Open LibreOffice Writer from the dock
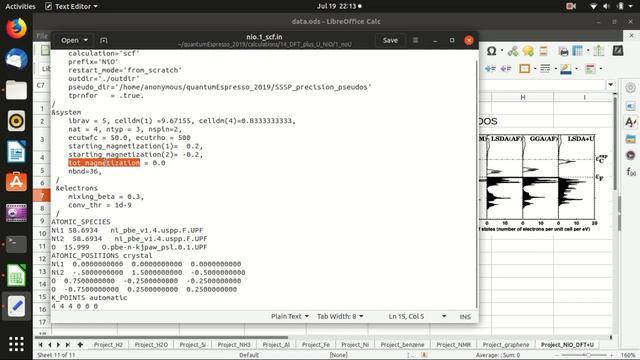640x360 pixels. [16, 152]
